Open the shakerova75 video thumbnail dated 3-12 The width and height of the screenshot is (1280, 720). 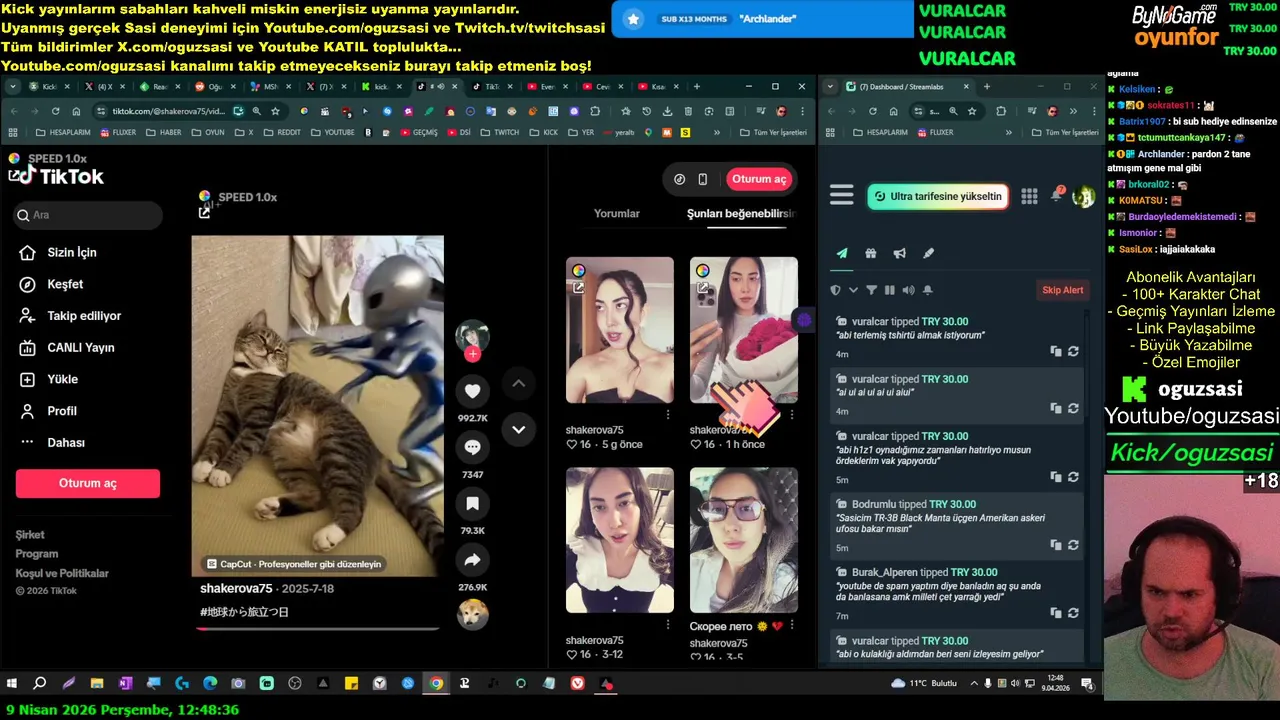(620, 540)
